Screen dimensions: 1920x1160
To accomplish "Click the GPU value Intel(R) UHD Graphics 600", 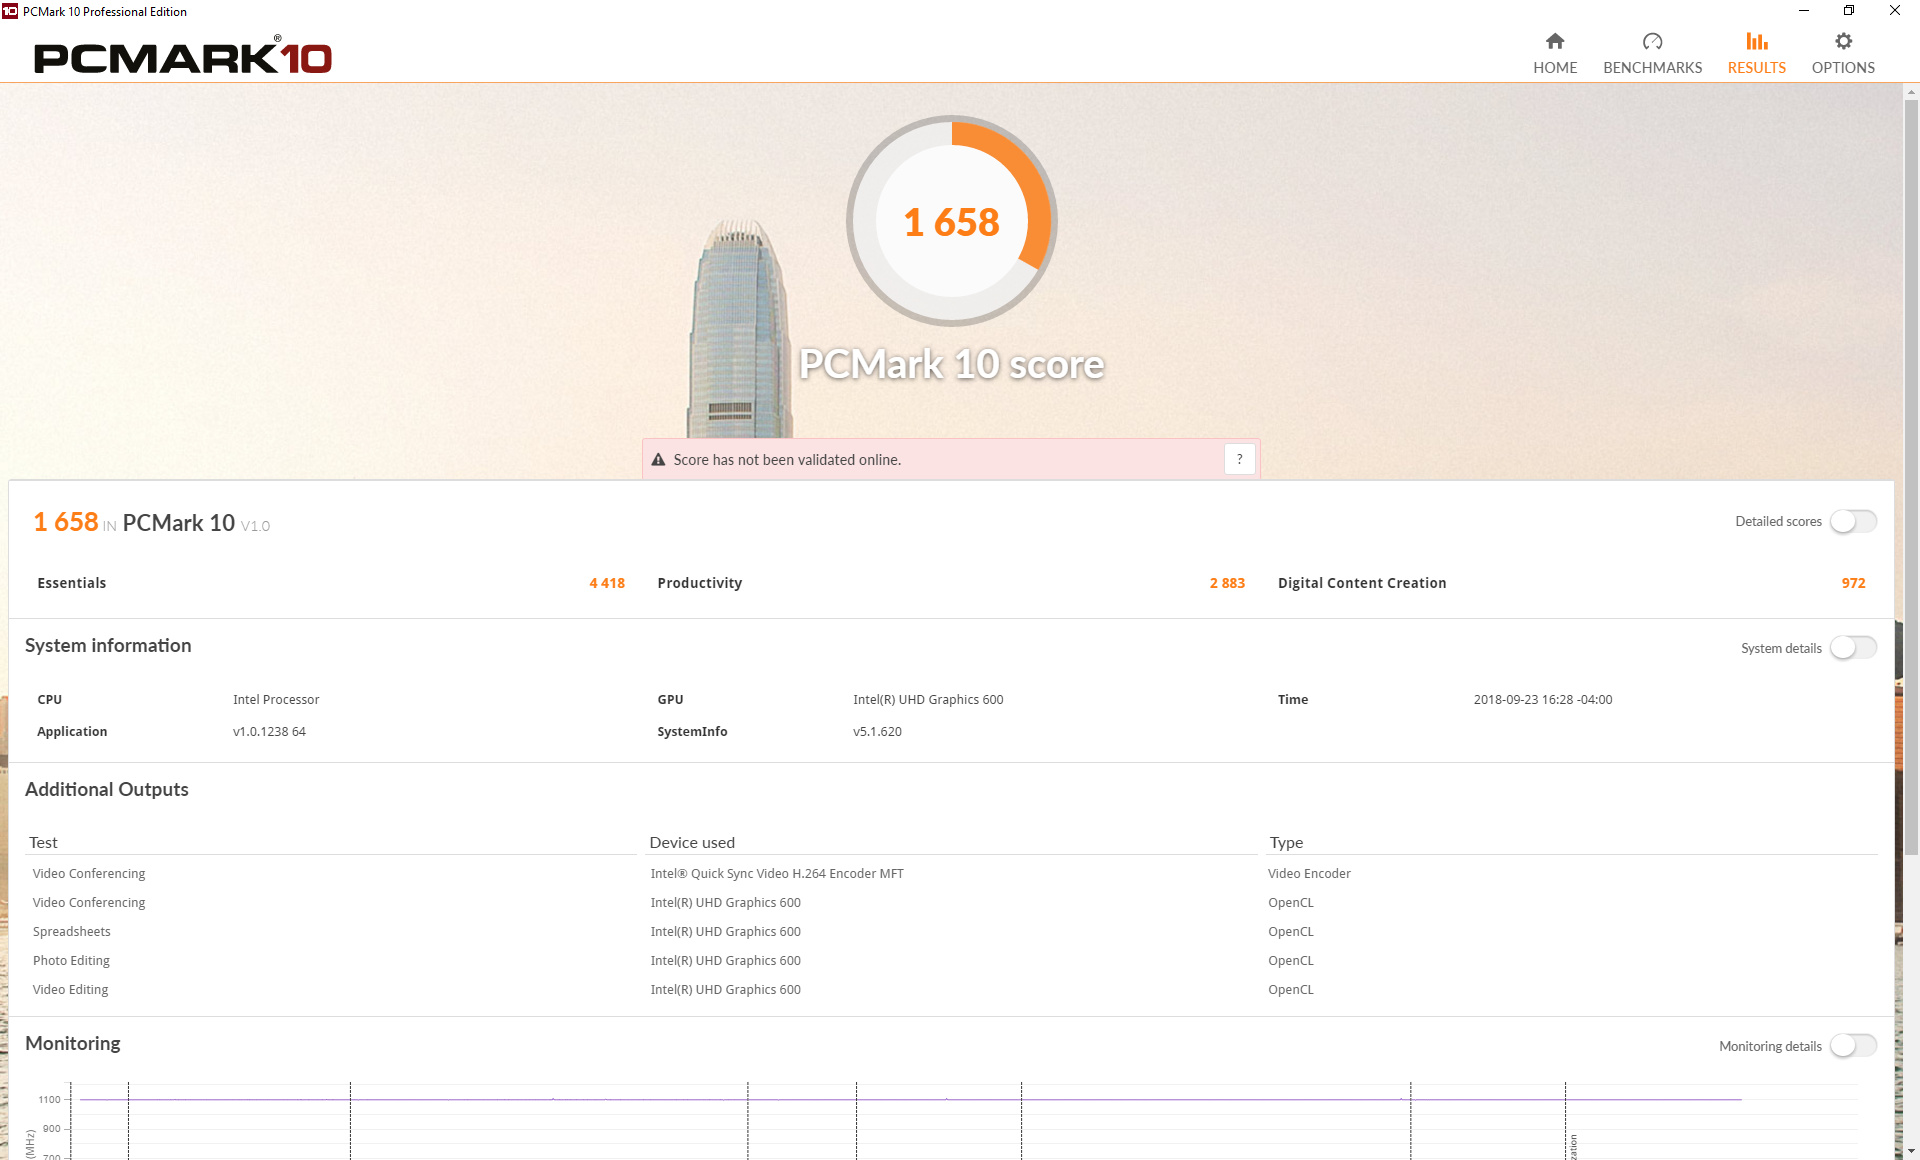I will (x=928, y=700).
